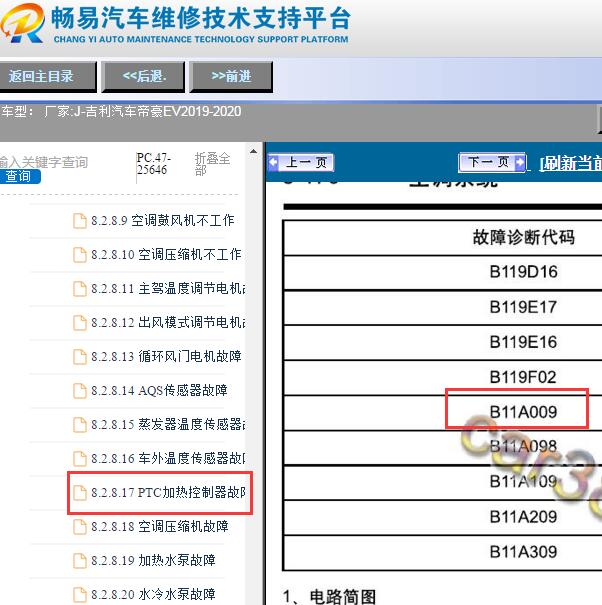
Task: Select fault code B119F02
Action: [523, 377]
